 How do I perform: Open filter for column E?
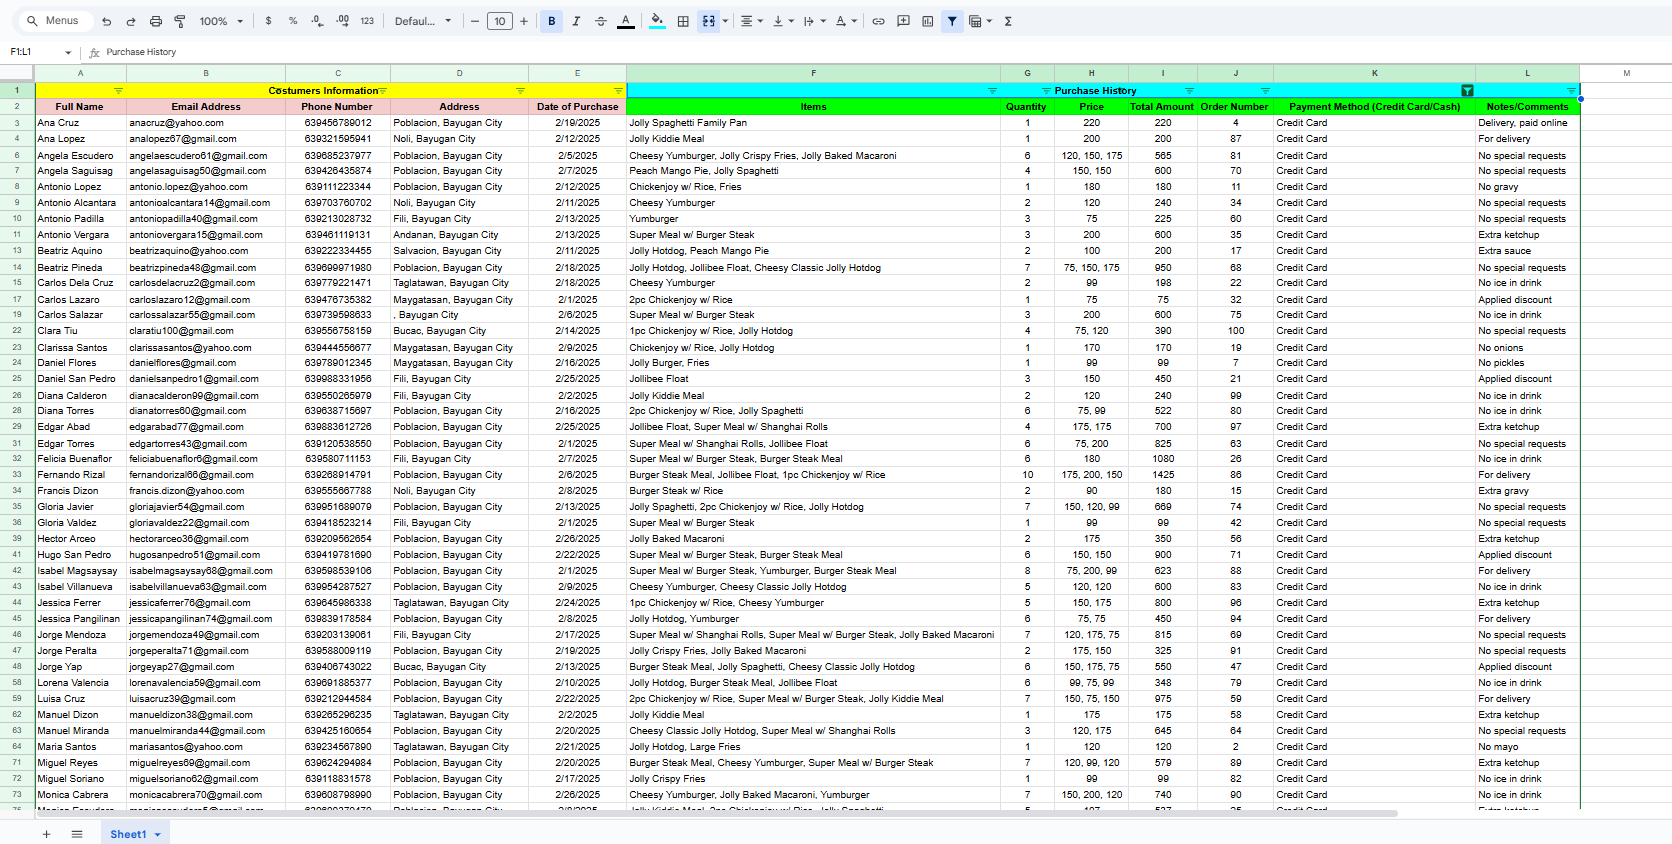(618, 91)
